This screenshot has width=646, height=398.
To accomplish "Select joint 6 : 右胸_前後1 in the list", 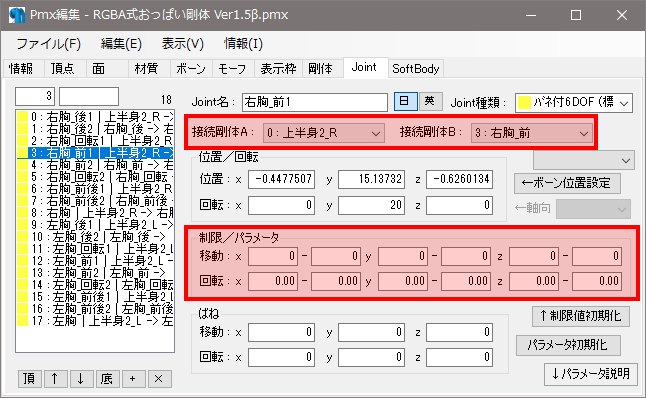I will [95, 189].
